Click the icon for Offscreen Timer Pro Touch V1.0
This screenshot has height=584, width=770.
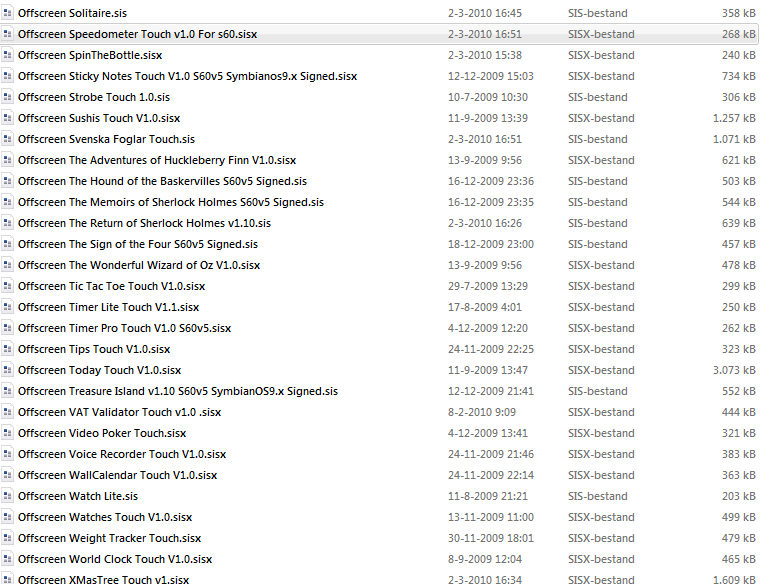point(7,329)
